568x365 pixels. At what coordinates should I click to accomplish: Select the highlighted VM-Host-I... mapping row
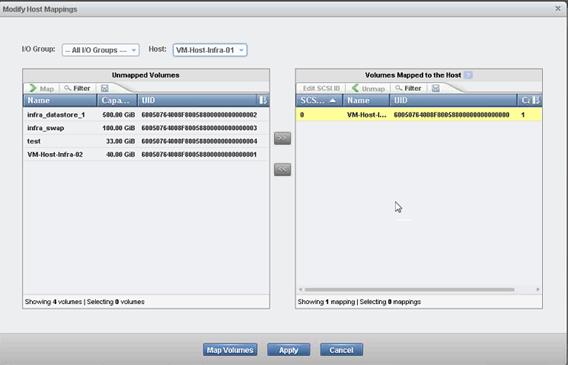419,115
